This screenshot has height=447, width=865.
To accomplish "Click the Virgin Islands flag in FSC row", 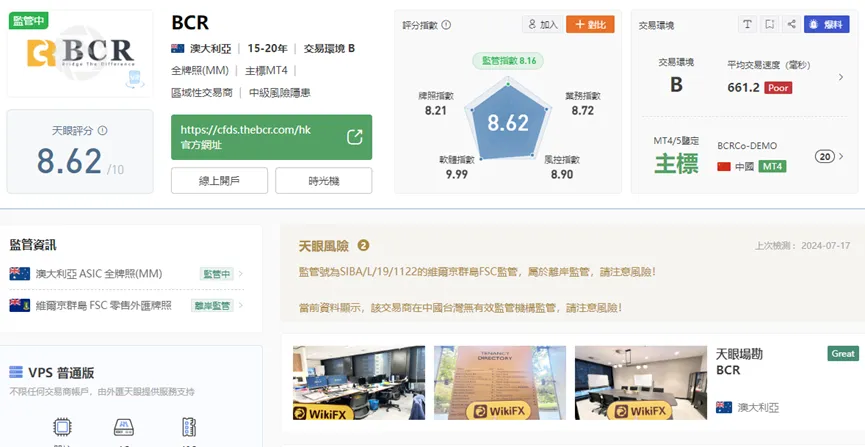I will (19, 305).
